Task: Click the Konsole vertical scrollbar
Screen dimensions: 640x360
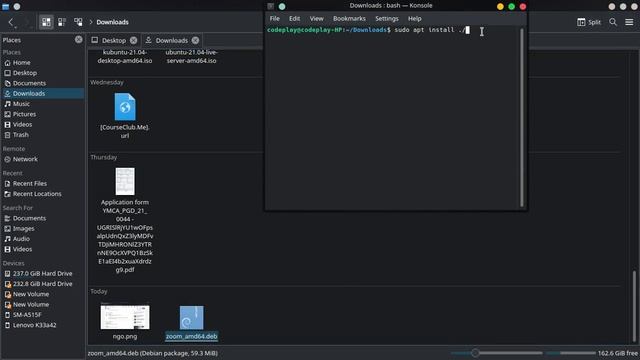Action: click(x=521, y=118)
